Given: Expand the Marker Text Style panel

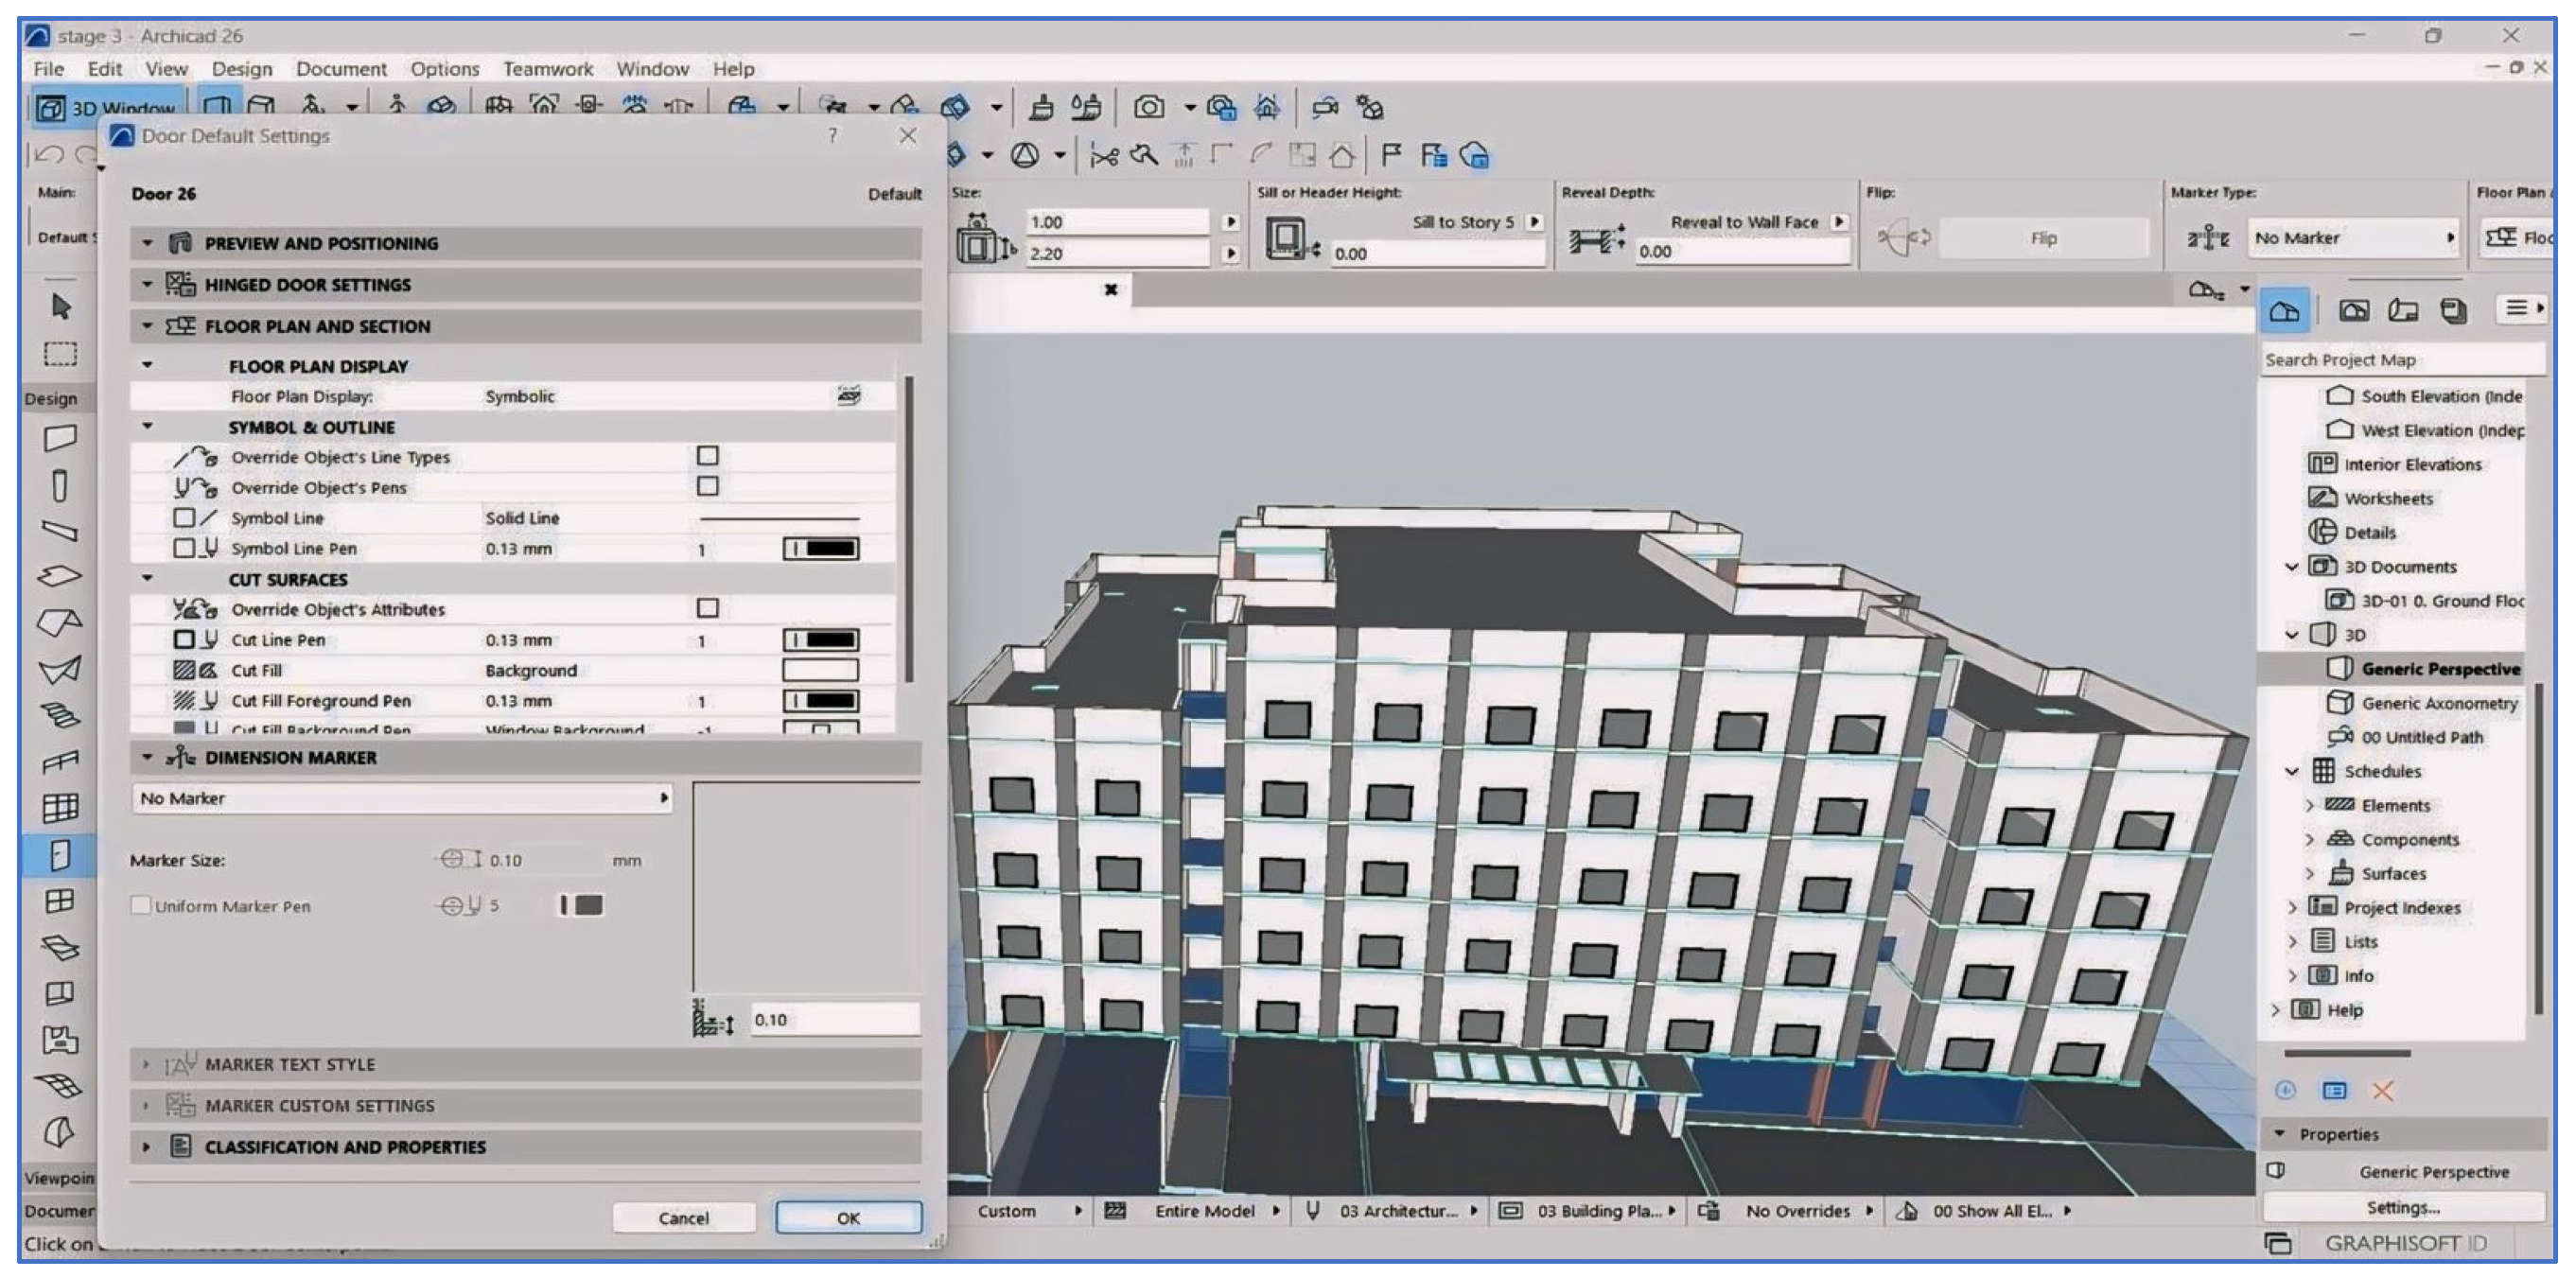Looking at the screenshot, I should coord(146,1065).
